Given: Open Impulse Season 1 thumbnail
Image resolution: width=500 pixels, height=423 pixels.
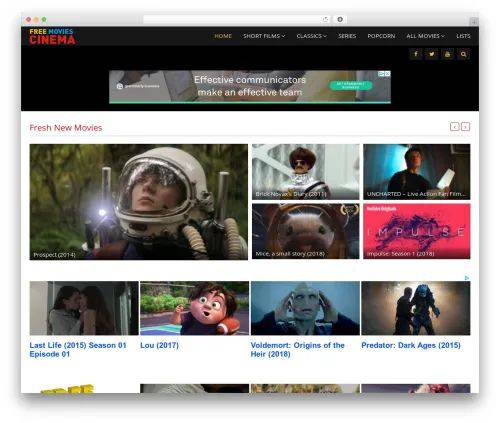Looking at the screenshot, I should (x=417, y=231).
